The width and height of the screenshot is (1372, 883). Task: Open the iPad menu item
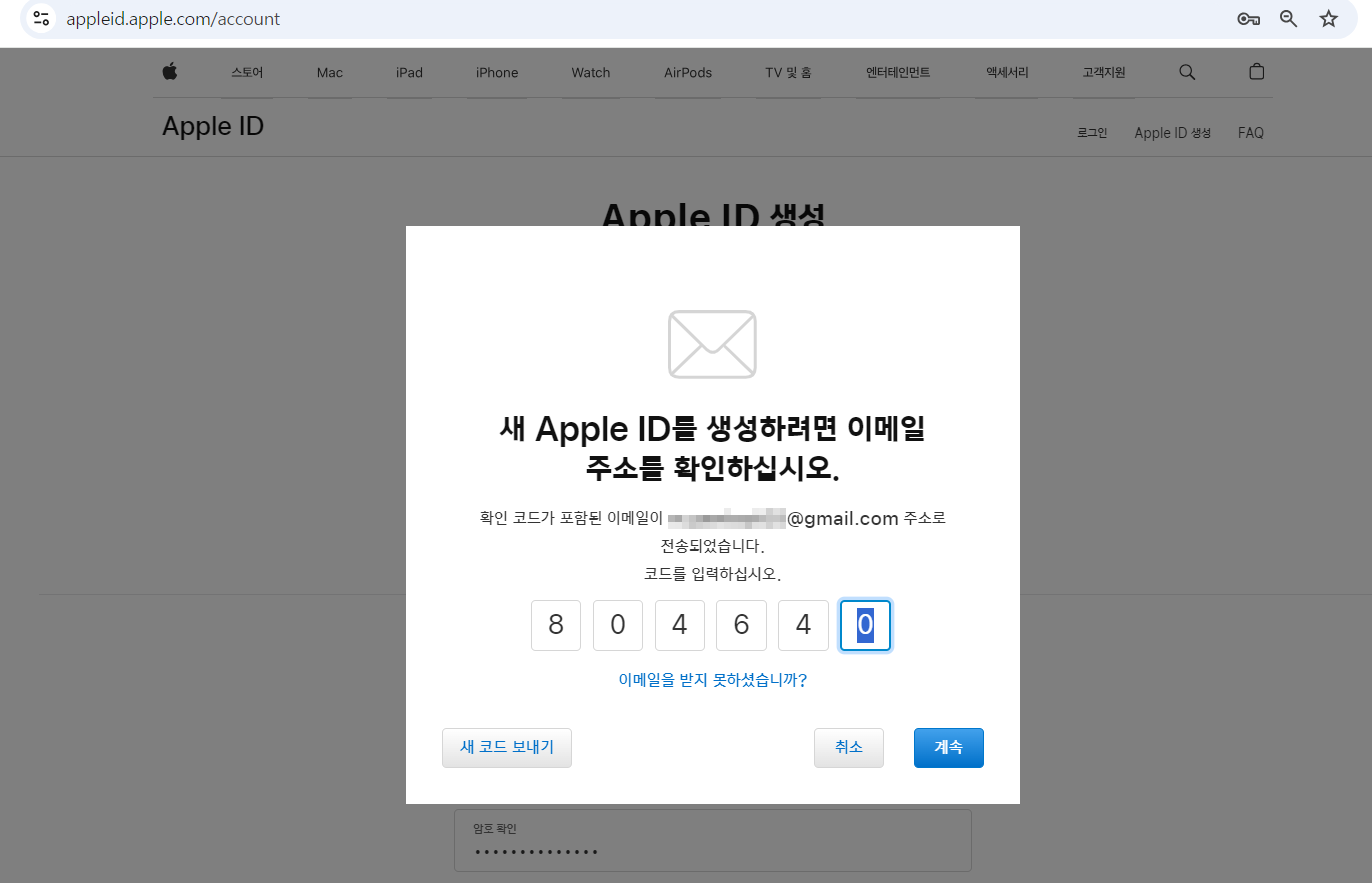409,72
